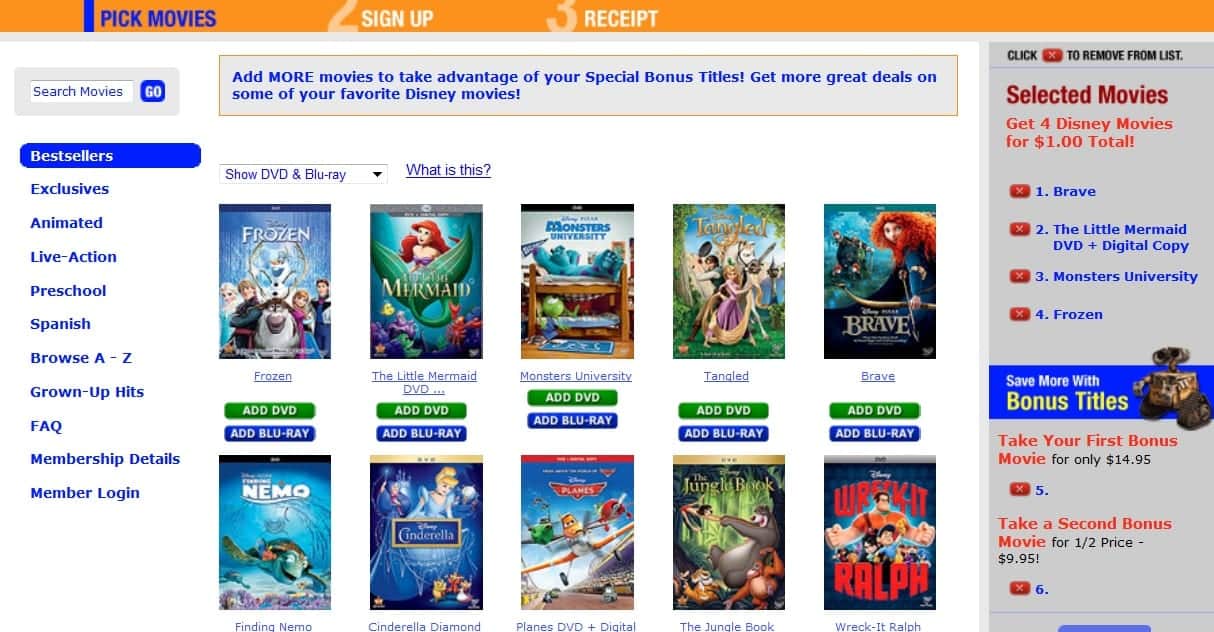Click the blue GO search icon
The image size is (1214, 632).
(152, 92)
